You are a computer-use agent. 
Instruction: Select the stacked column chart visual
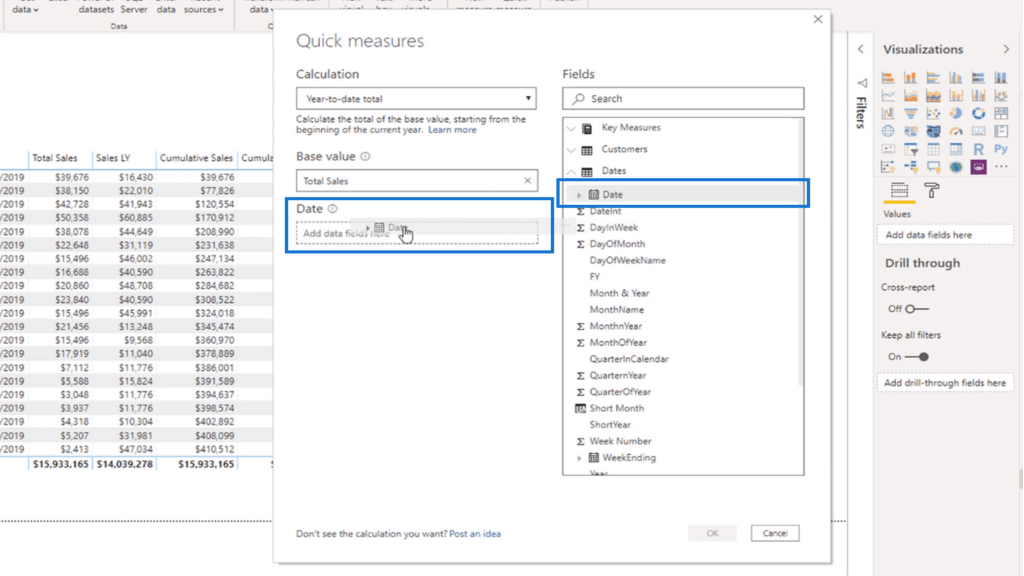[x=910, y=78]
